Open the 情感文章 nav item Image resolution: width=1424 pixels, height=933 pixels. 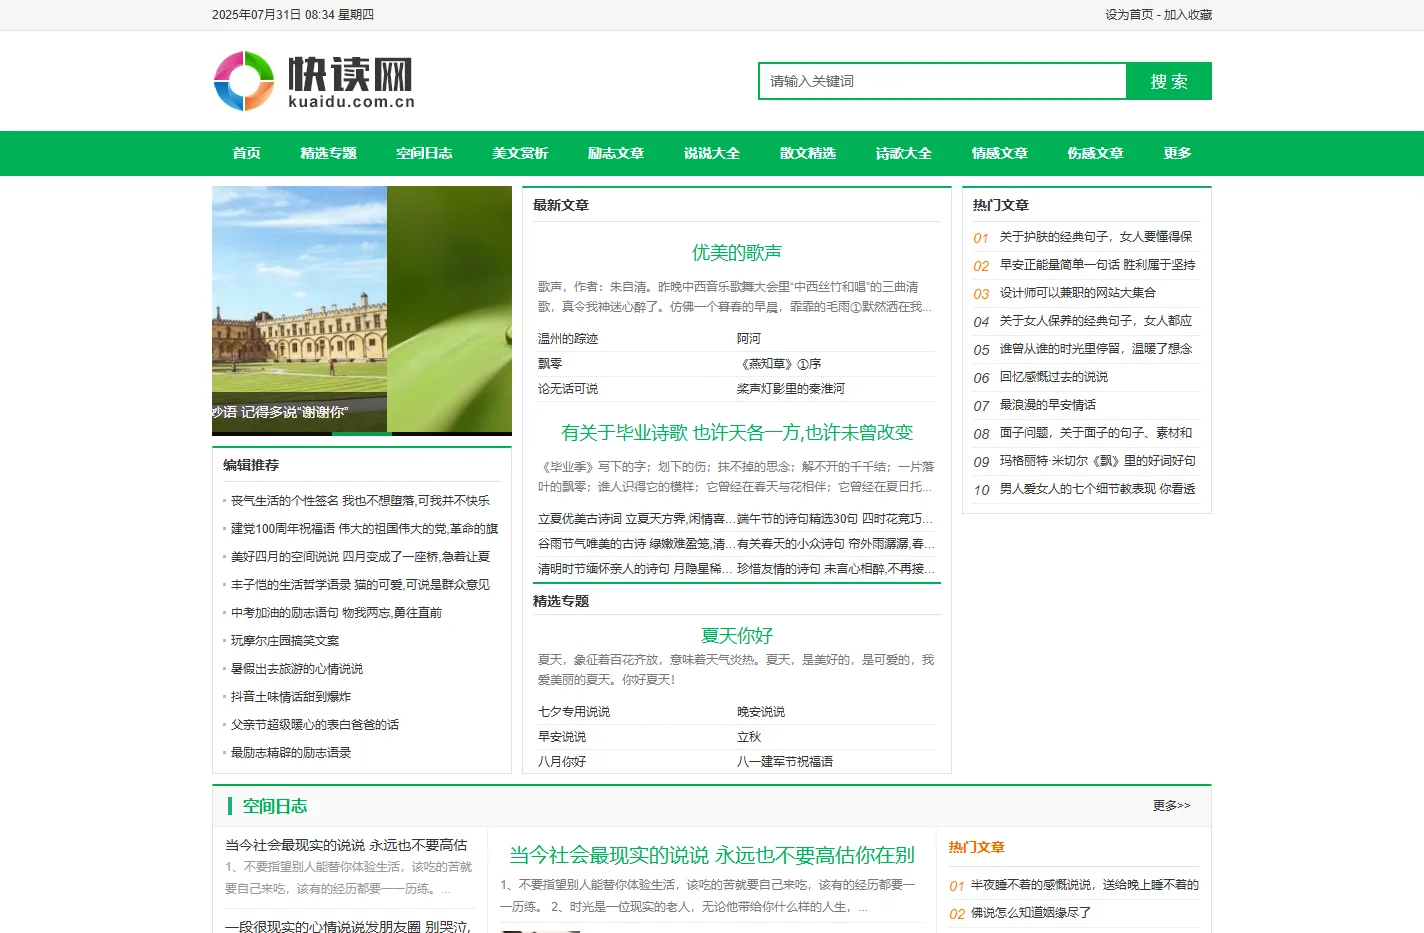[1000, 153]
